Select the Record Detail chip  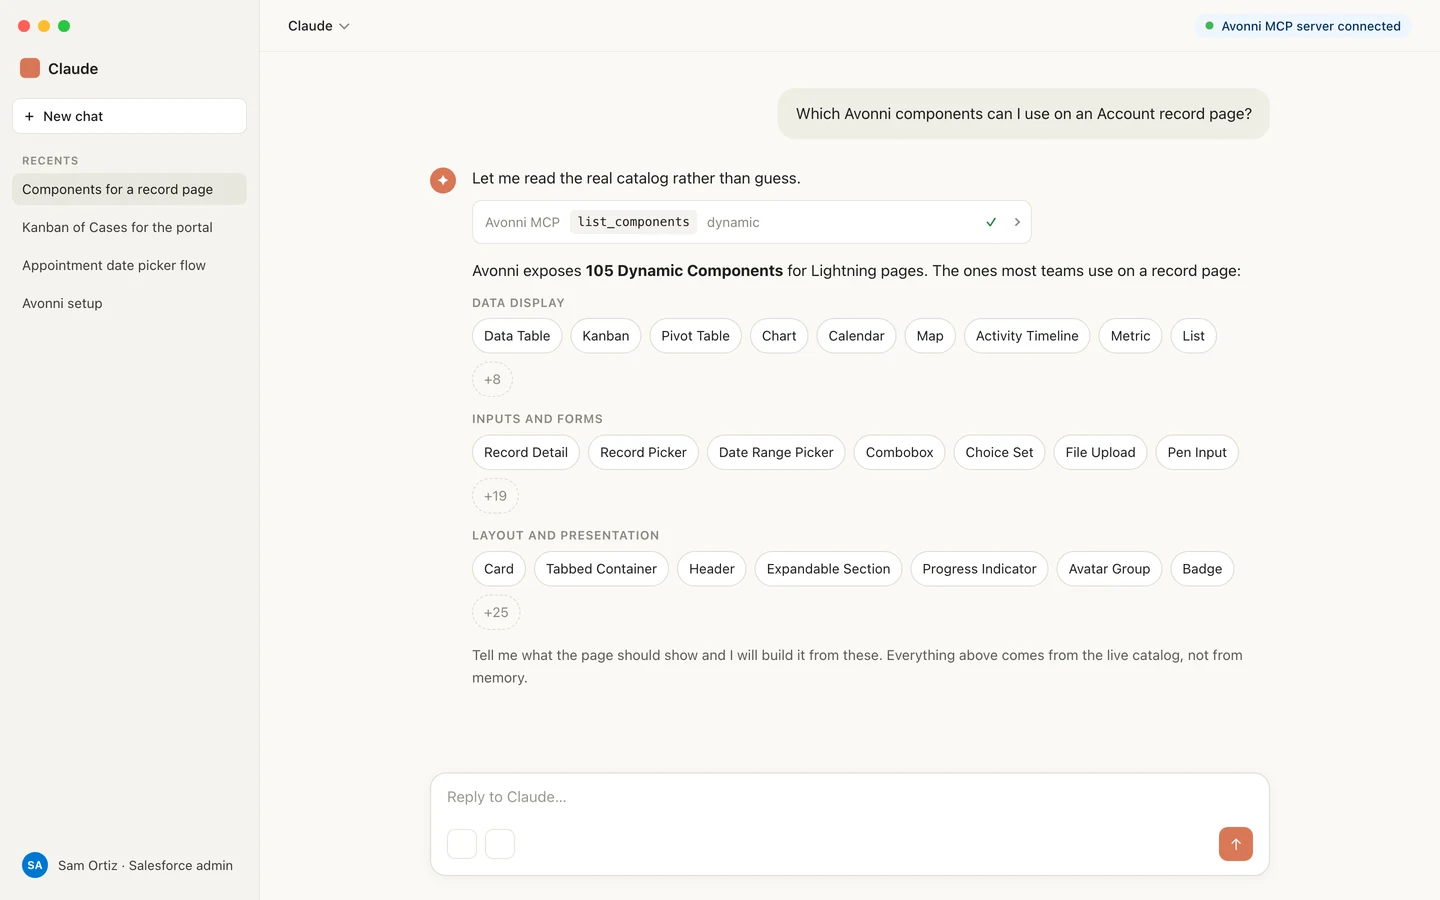[526, 452]
